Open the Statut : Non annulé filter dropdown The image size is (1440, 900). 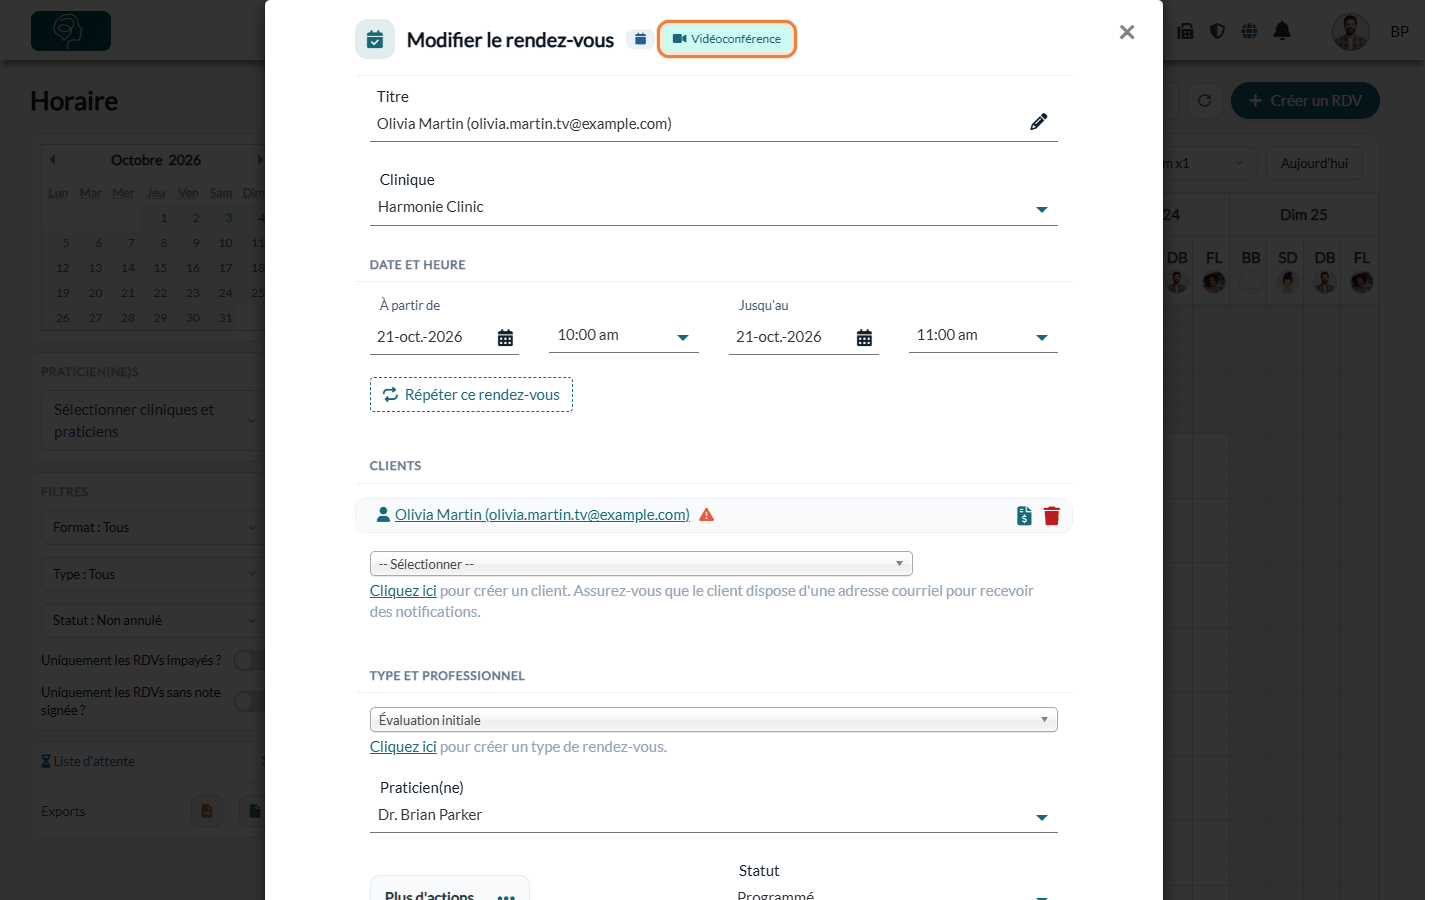click(152, 621)
